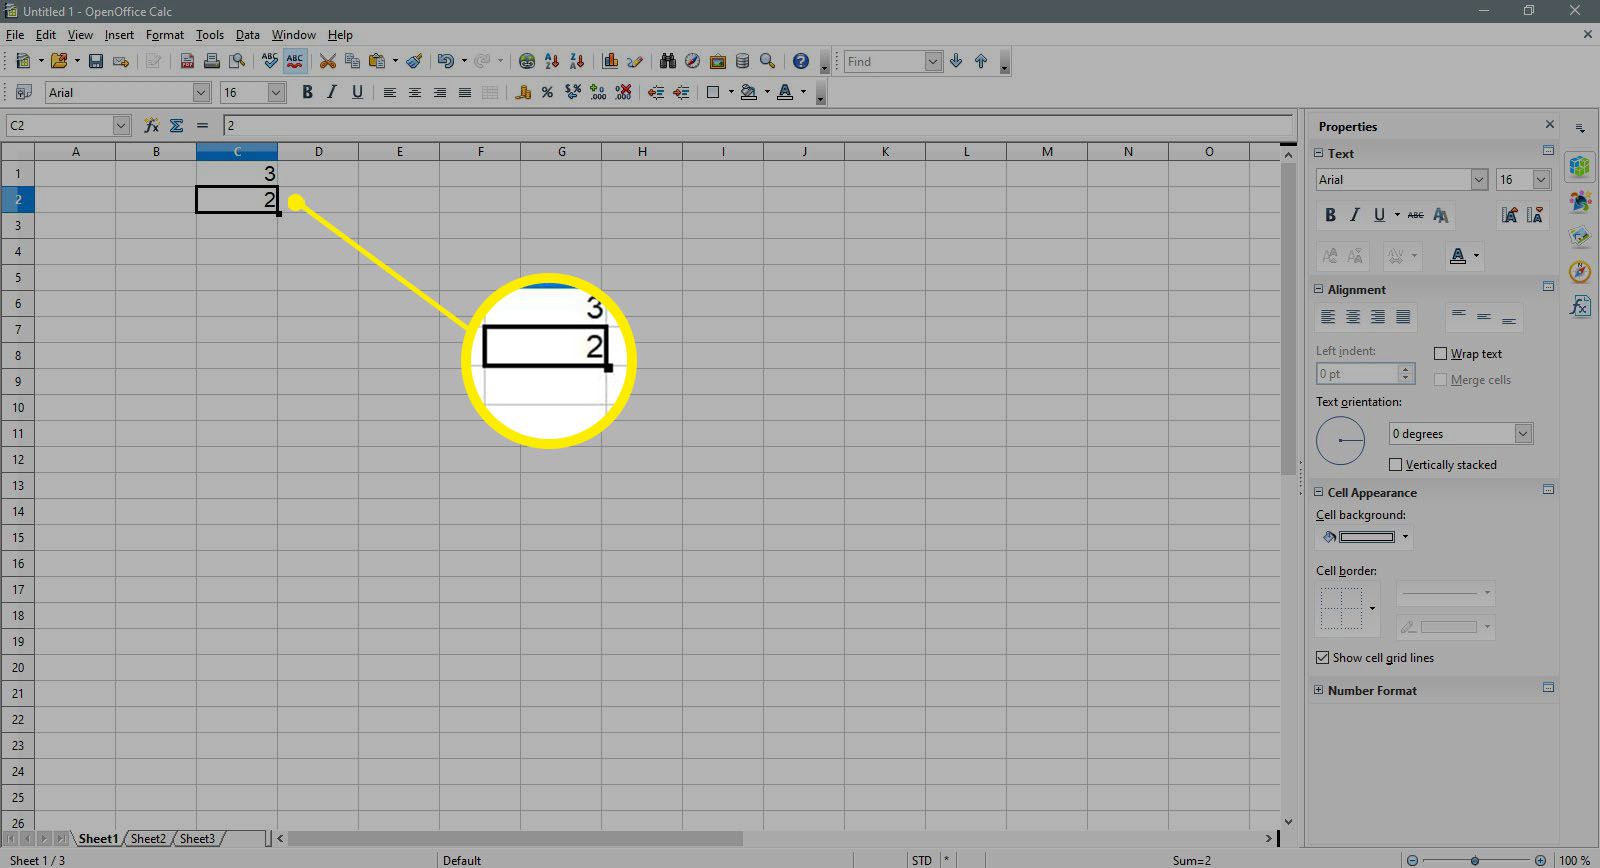Open the toolbar font name dropdown
Viewport: 1600px width, 868px height.
pyautogui.click(x=201, y=92)
